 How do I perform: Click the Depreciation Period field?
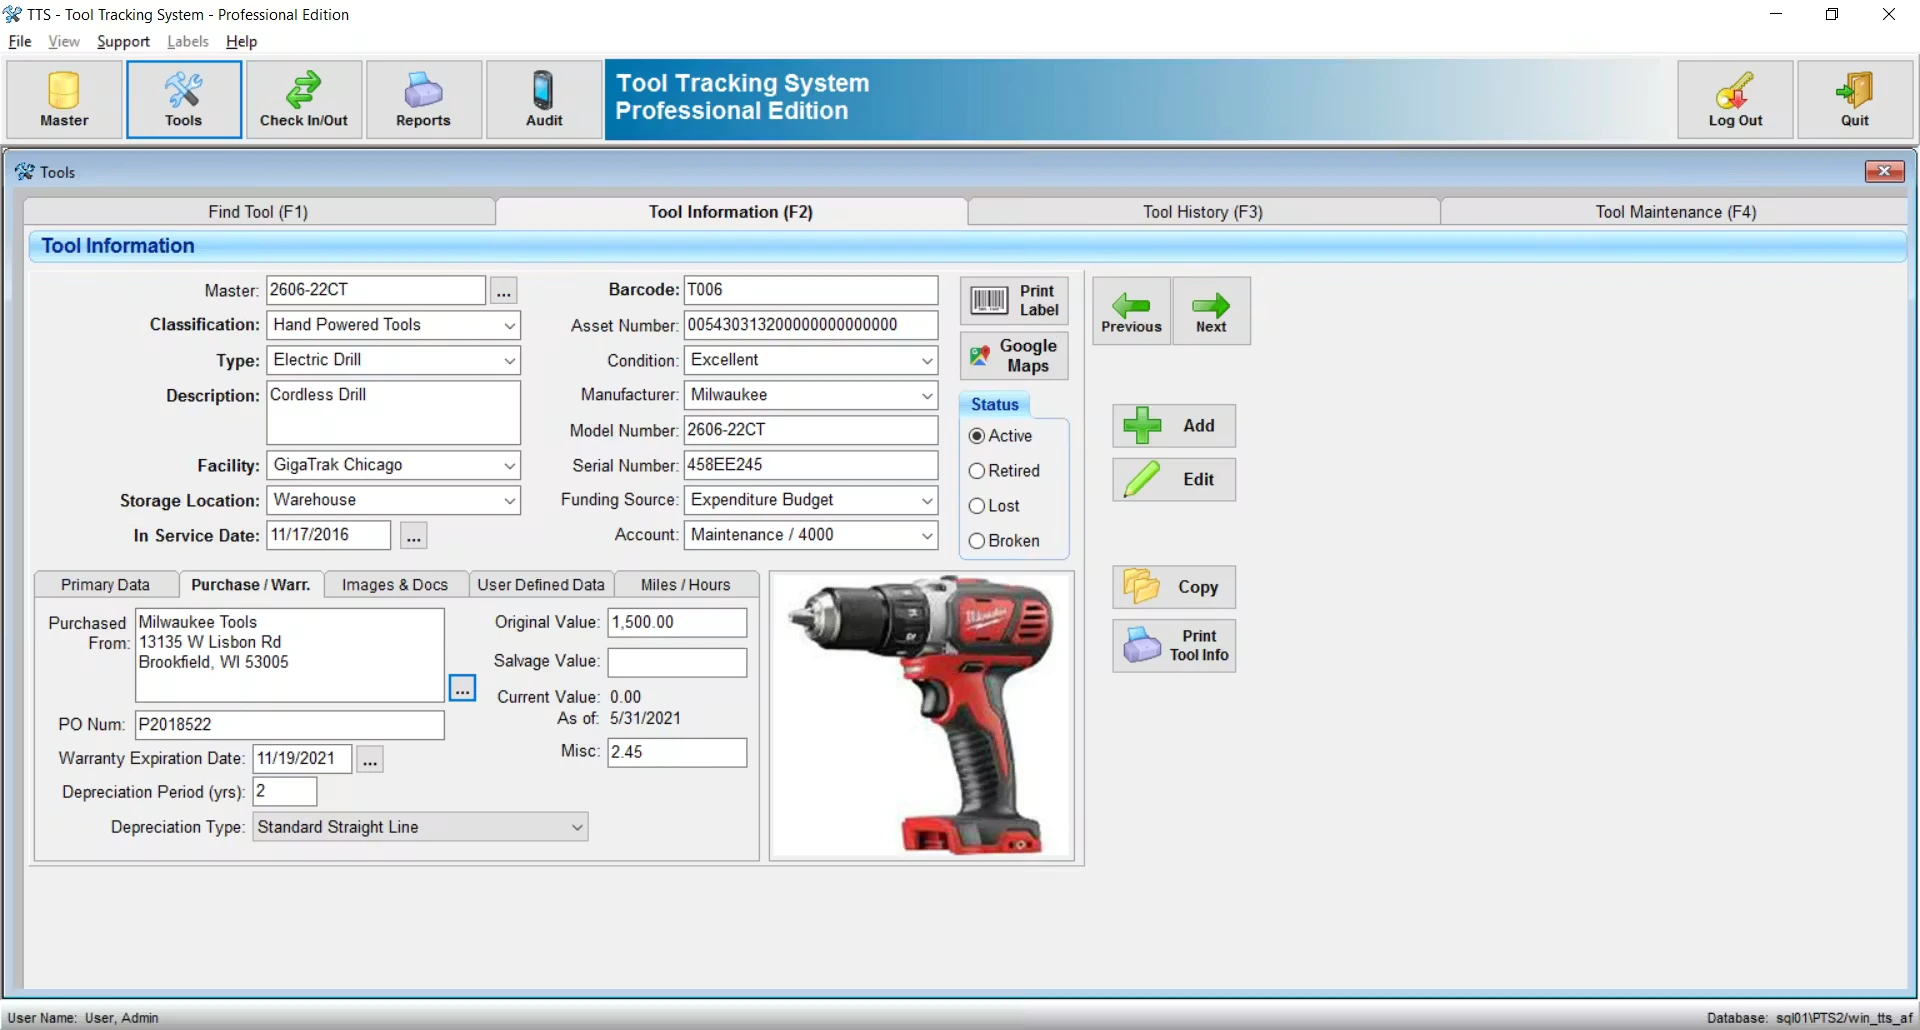pos(285,792)
